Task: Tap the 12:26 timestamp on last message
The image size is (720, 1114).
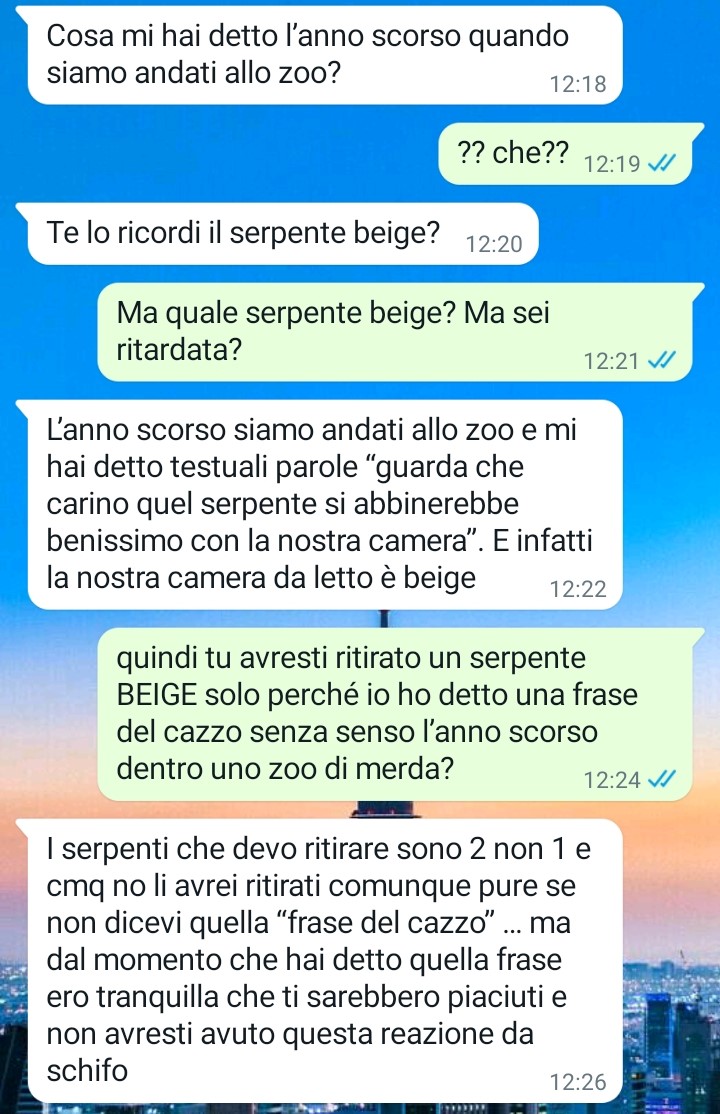Action: [578, 1082]
